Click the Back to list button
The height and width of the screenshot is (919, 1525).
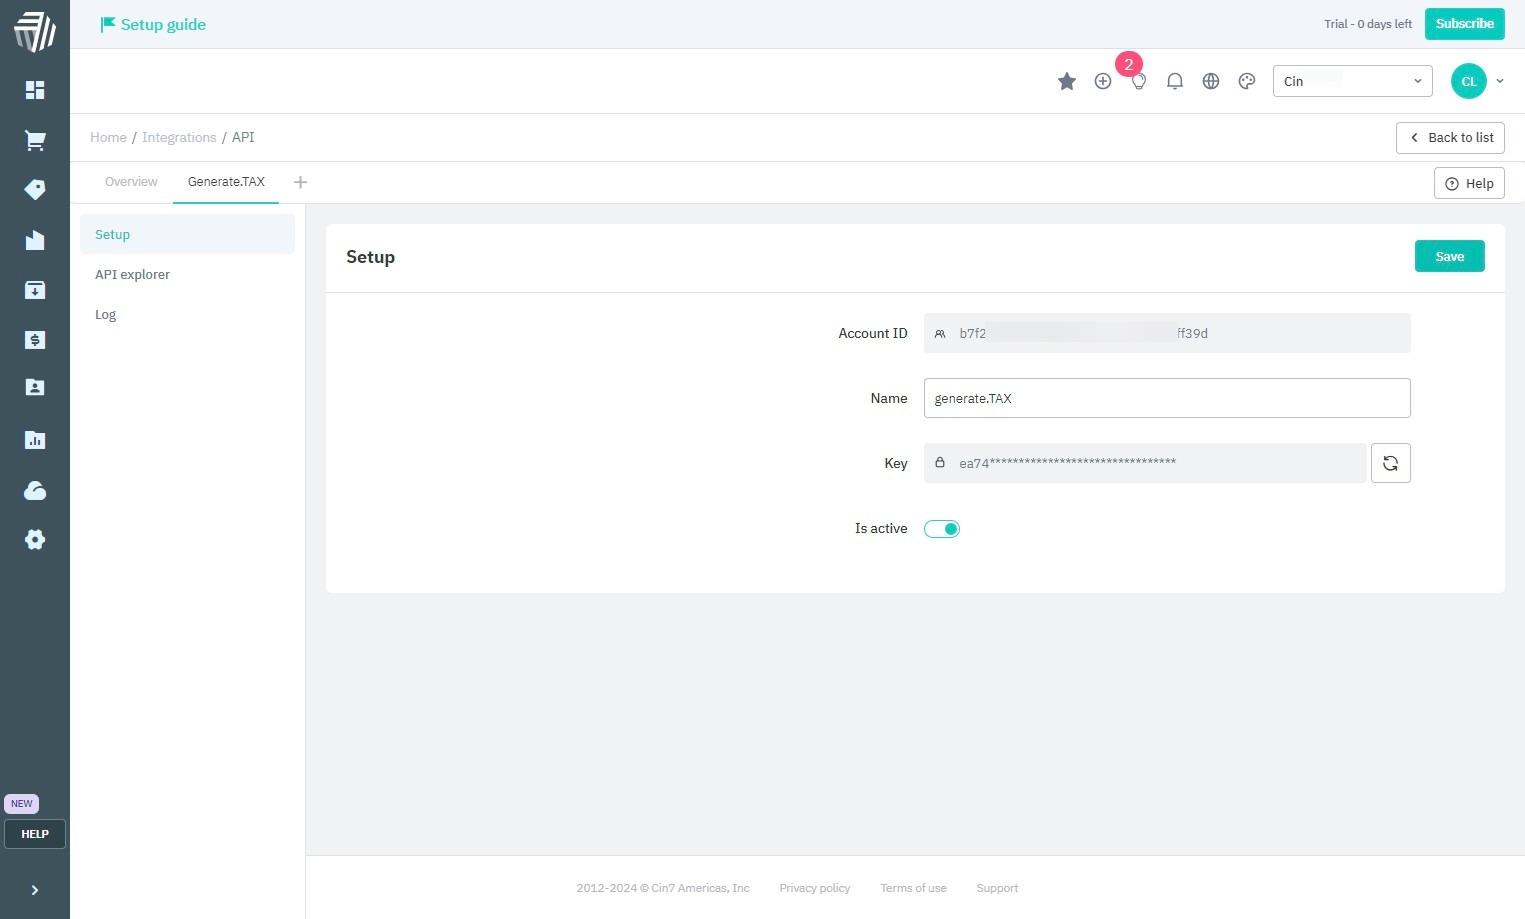pos(1450,138)
